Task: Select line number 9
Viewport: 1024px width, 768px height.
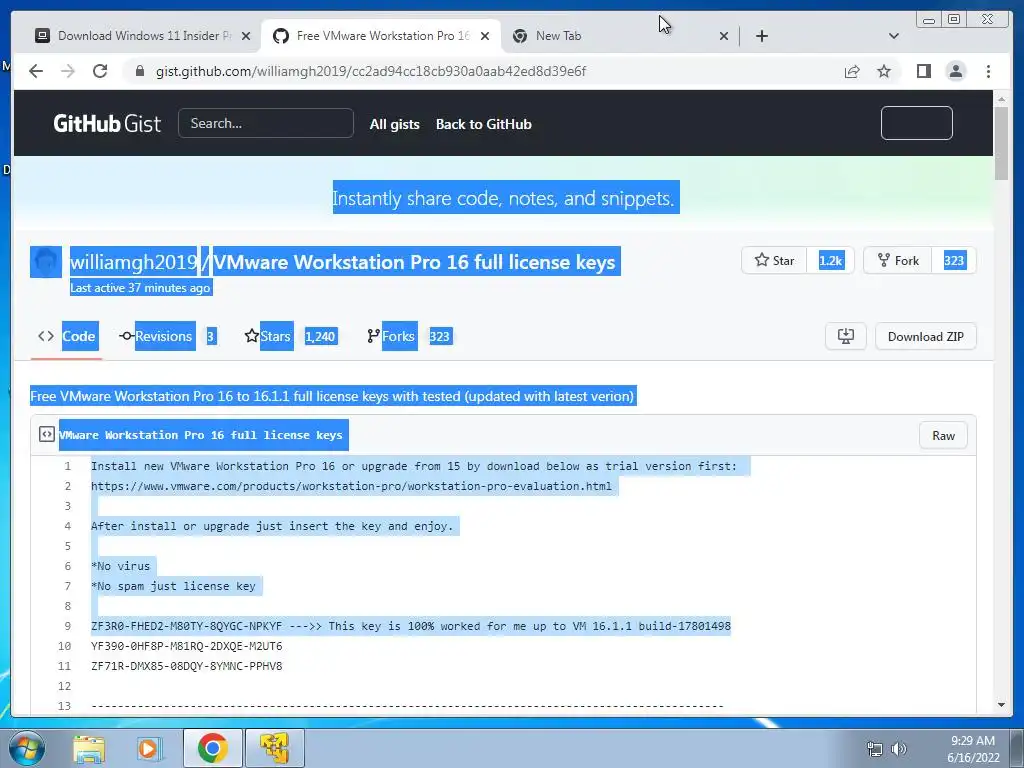Action: (x=67, y=626)
